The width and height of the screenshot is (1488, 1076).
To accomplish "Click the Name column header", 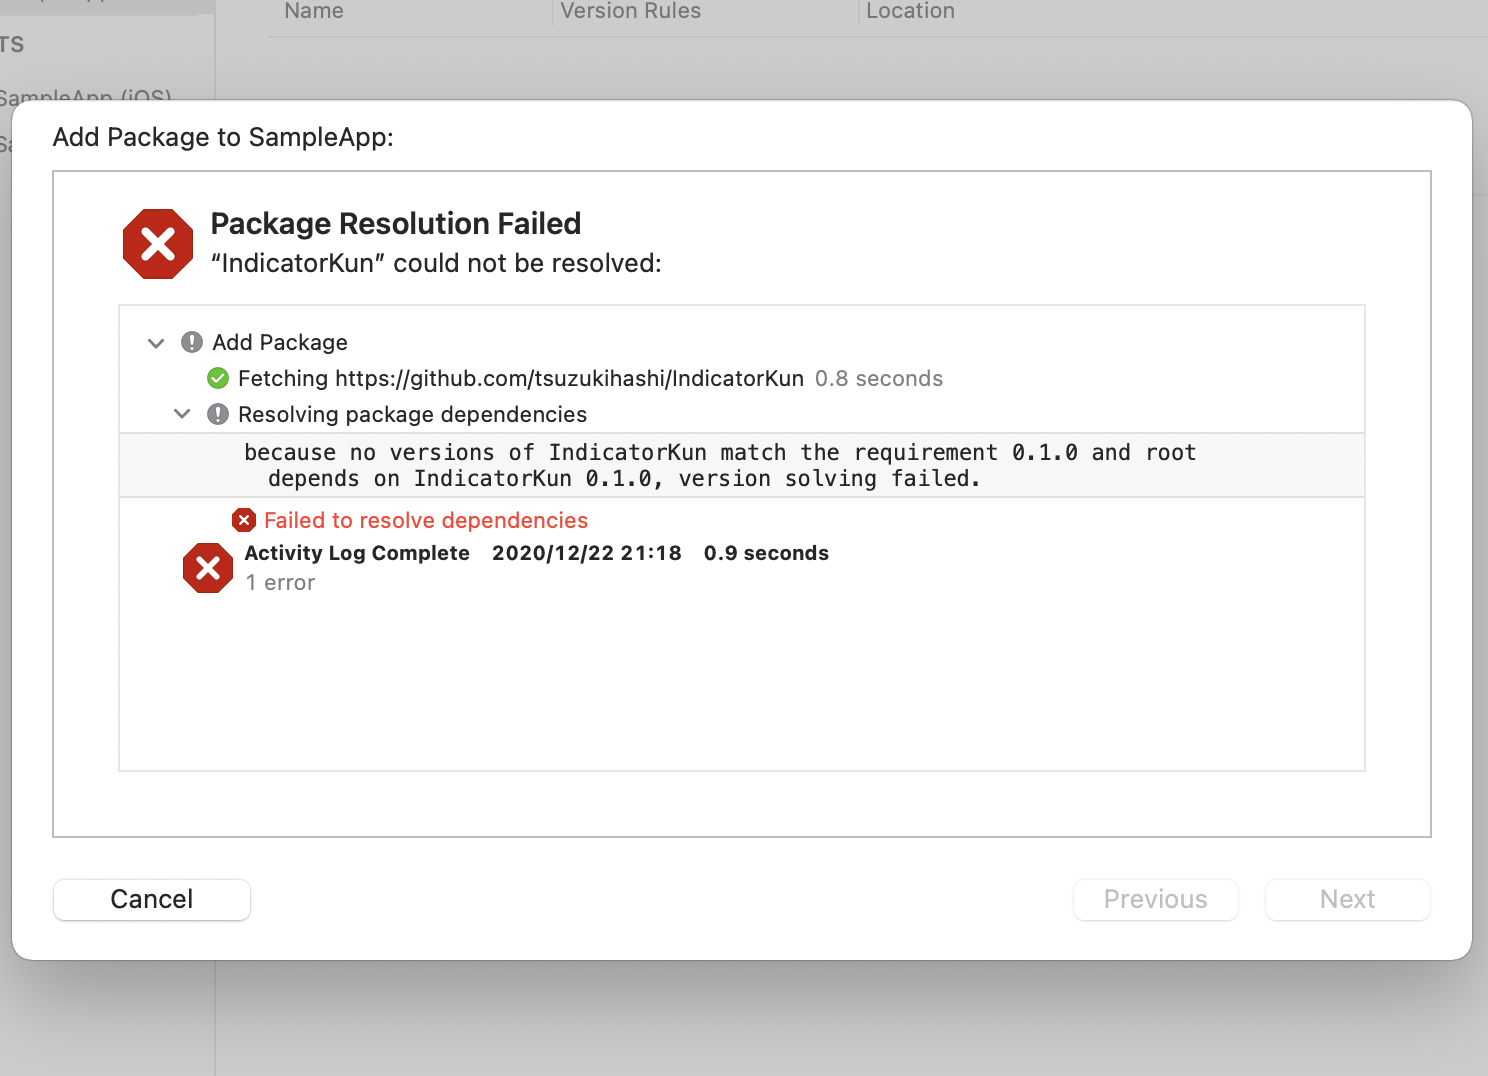I will (x=314, y=12).
